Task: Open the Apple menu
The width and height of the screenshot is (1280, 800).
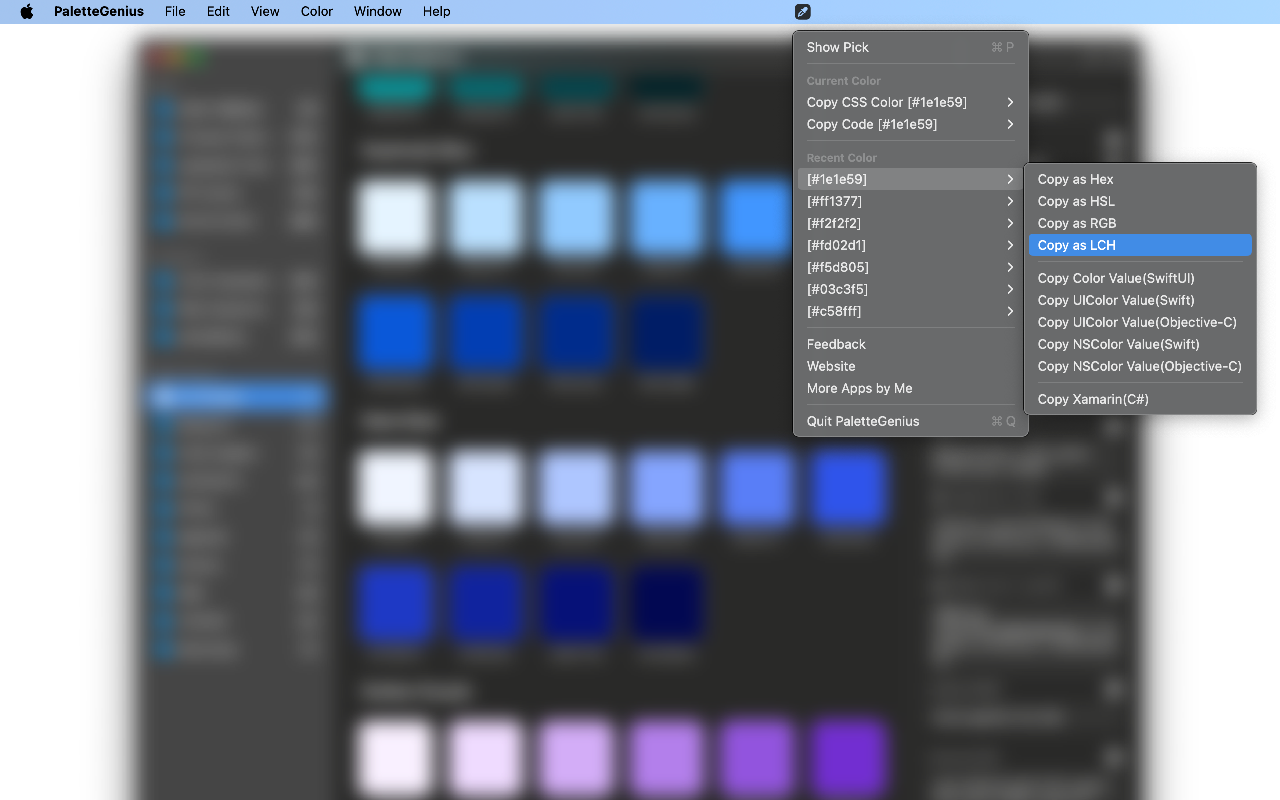Action: (x=27, y=12)
